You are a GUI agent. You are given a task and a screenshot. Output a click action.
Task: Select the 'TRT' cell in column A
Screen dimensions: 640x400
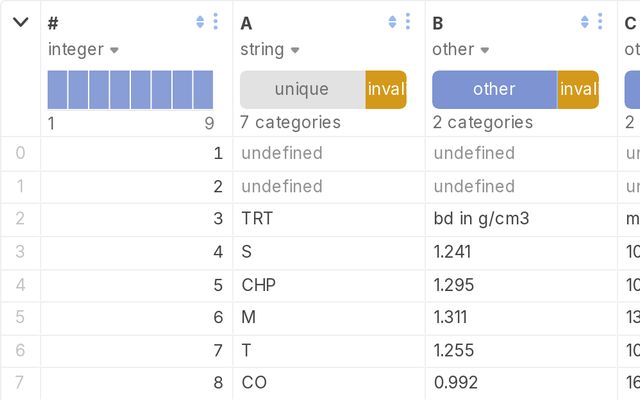tap(328, 219)
